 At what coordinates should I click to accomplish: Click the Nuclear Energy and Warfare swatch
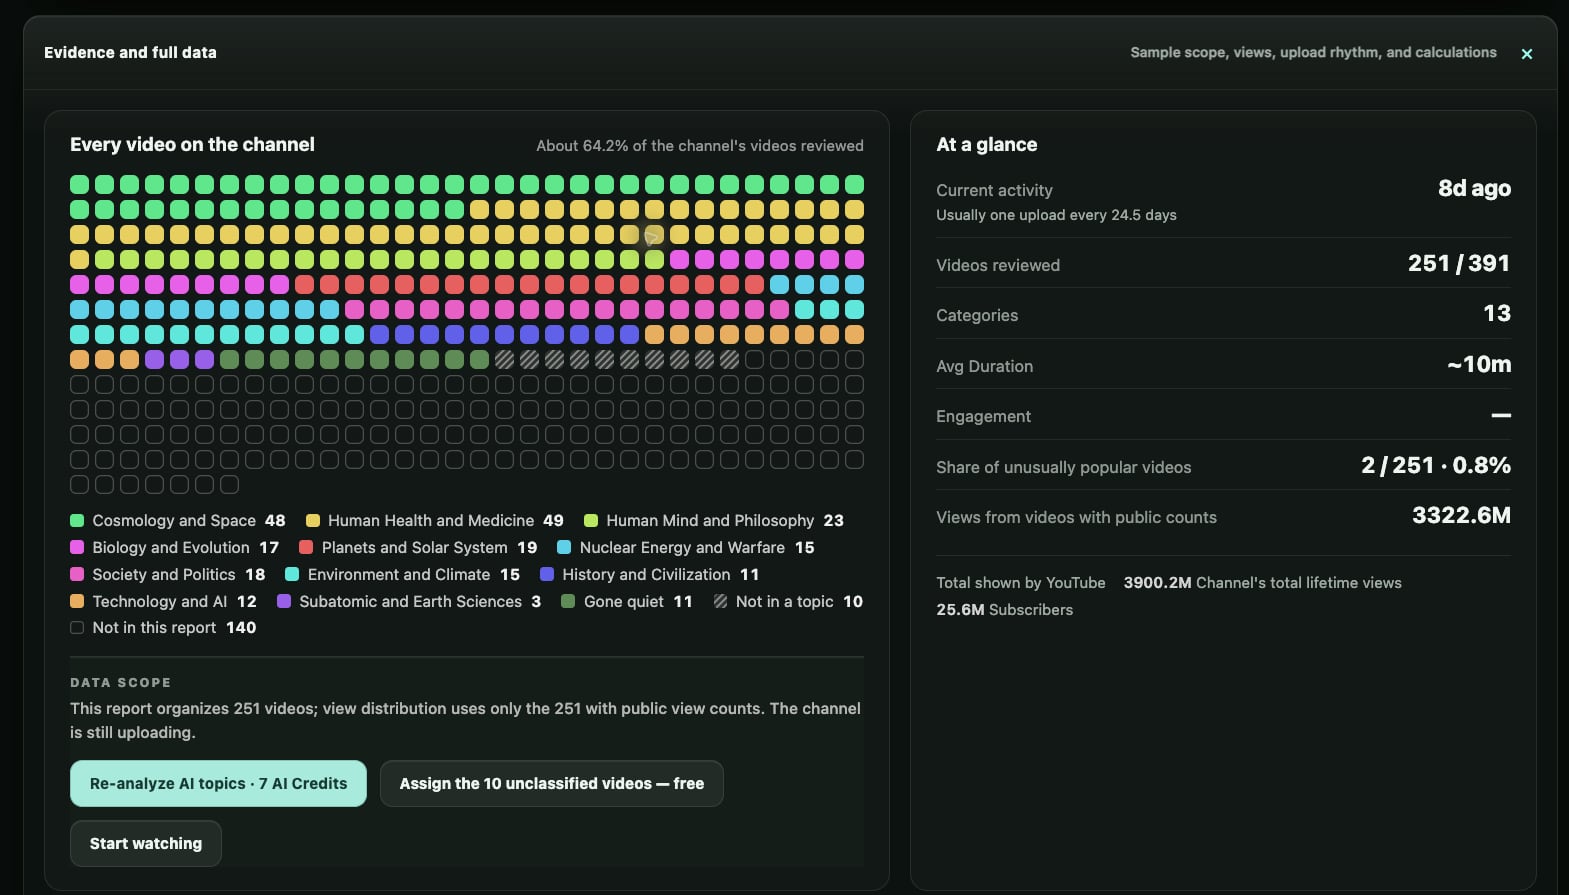[x=564, y=547]
